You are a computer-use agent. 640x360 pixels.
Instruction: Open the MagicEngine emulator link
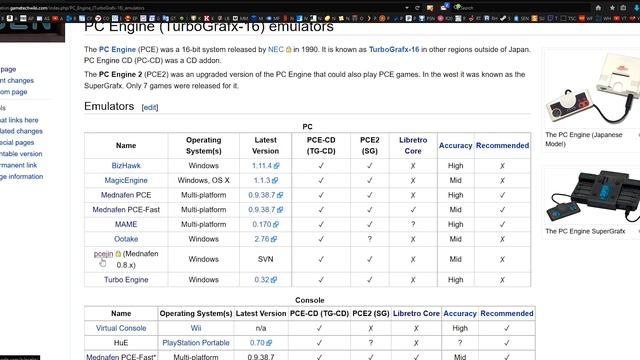click(x=126, y=180)
